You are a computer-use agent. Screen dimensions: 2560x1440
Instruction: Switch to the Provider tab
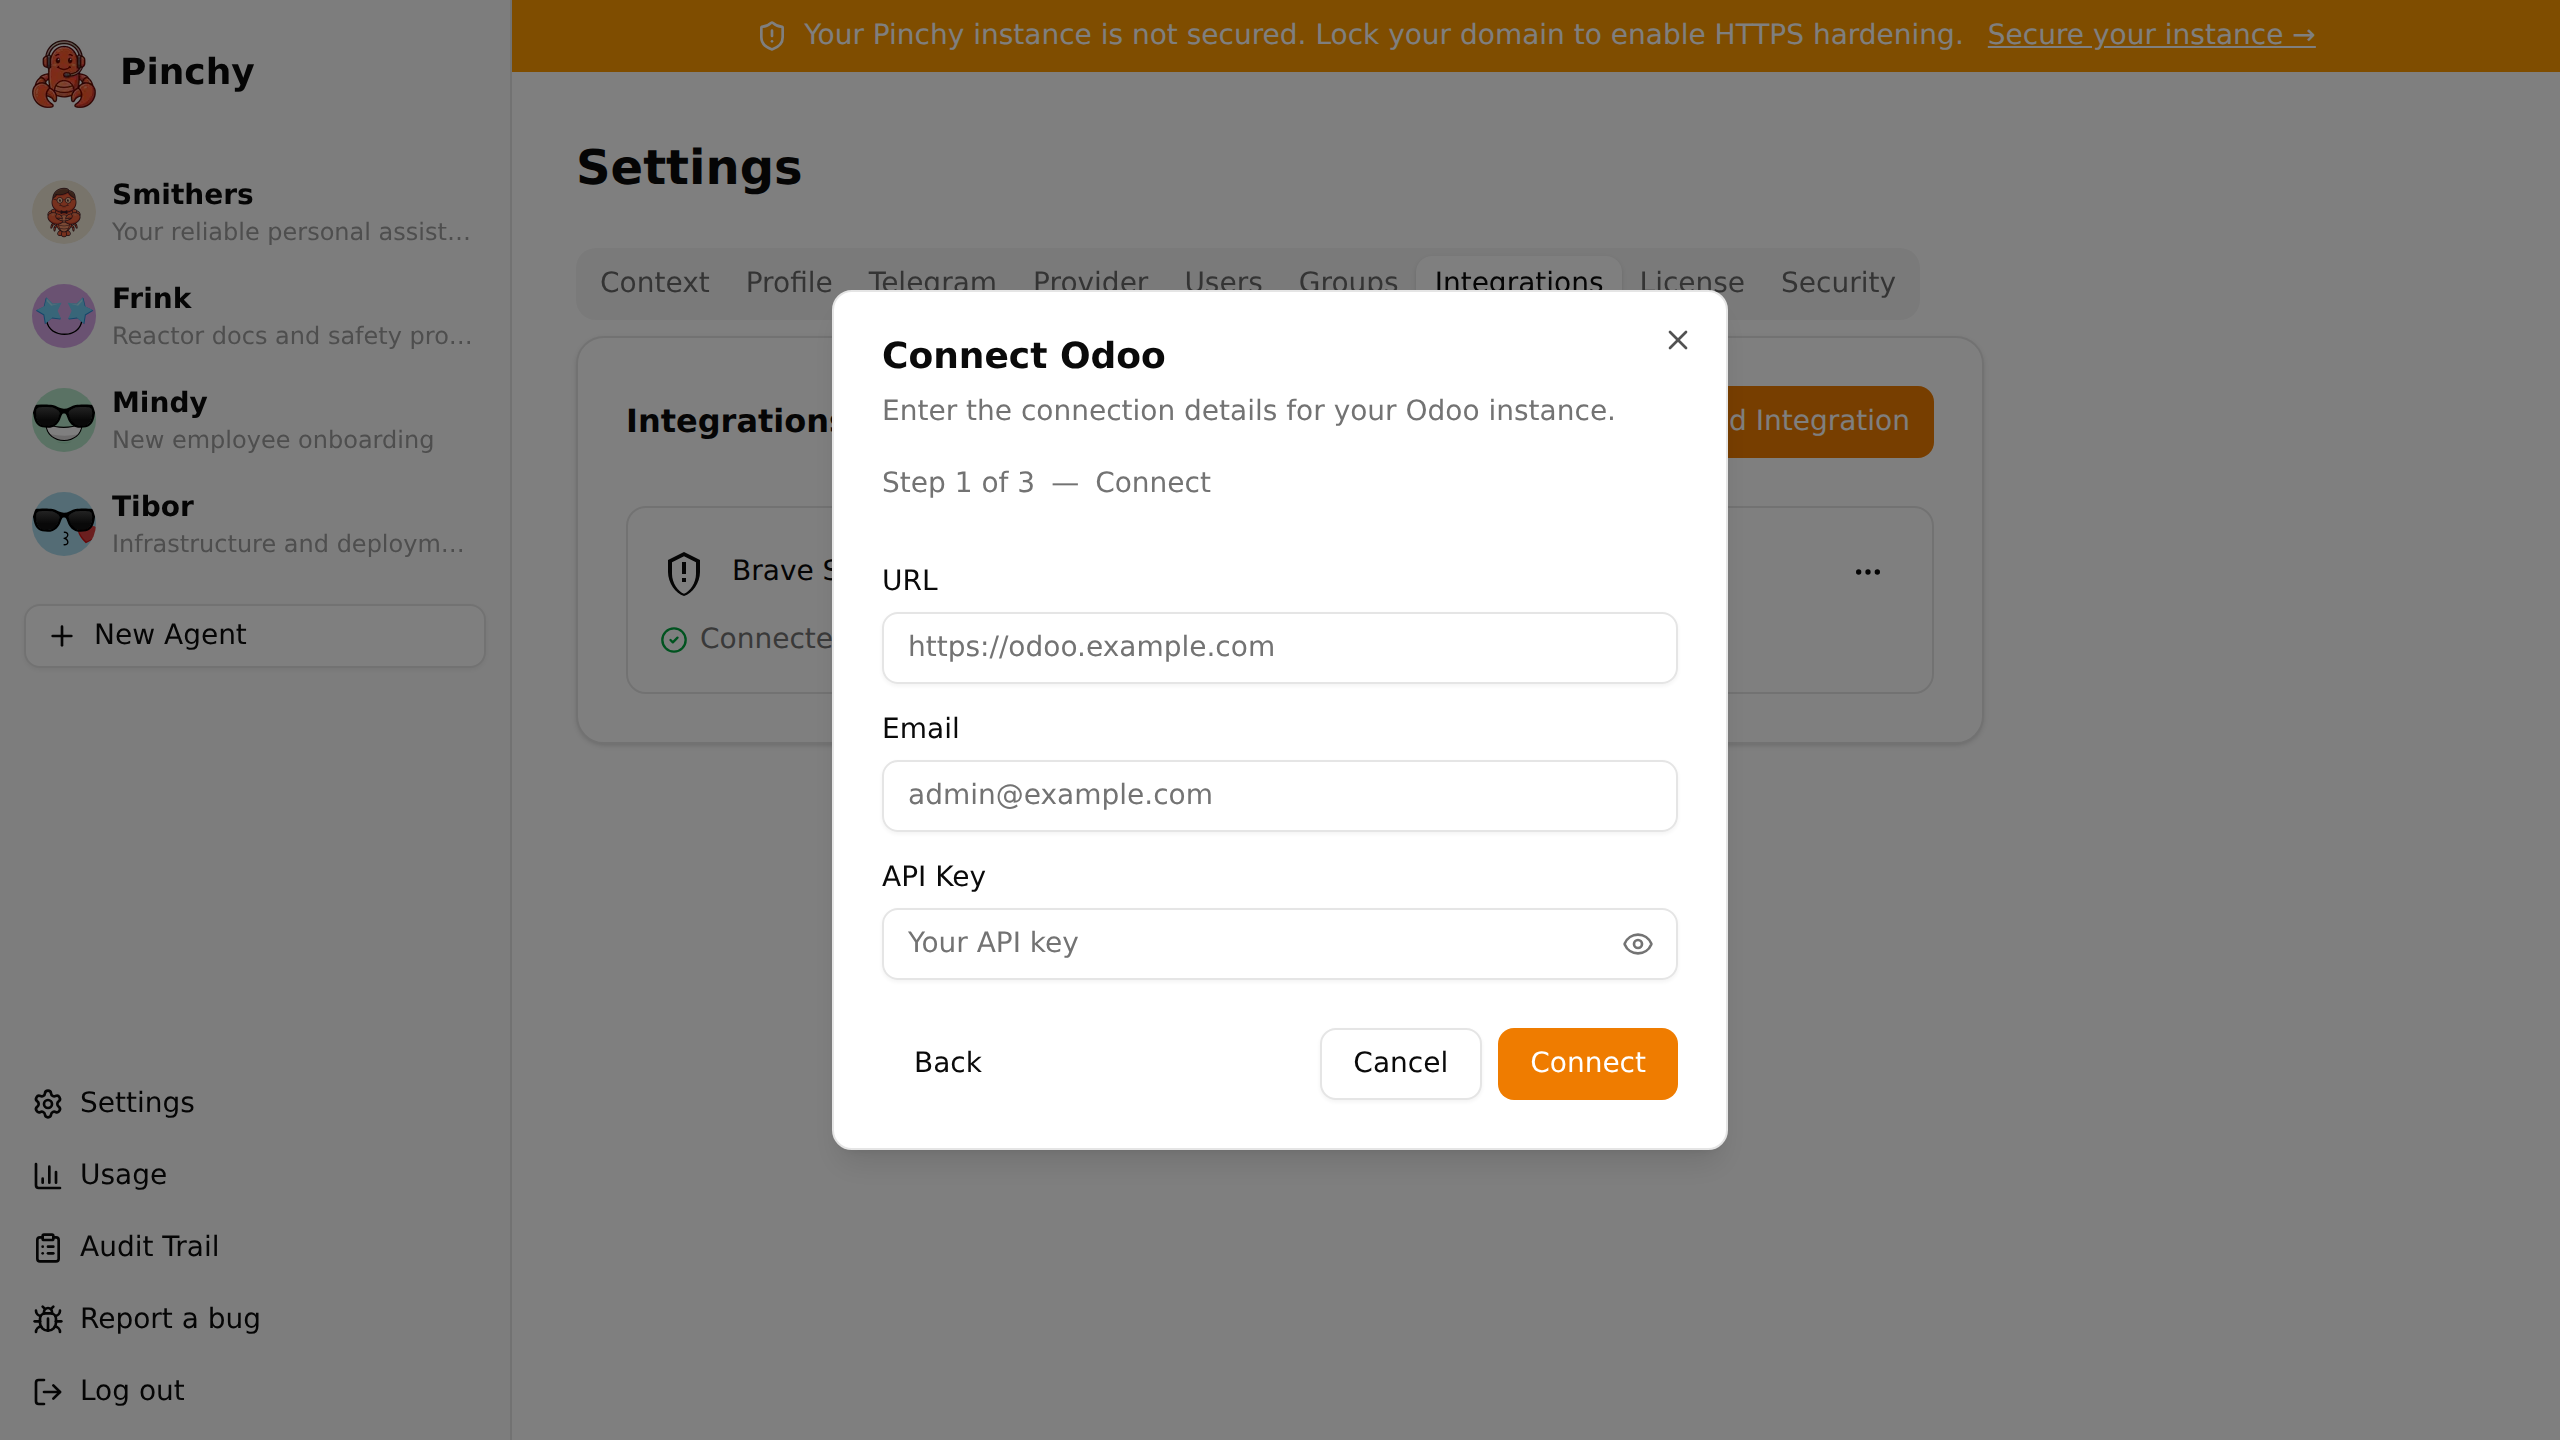1090,278
